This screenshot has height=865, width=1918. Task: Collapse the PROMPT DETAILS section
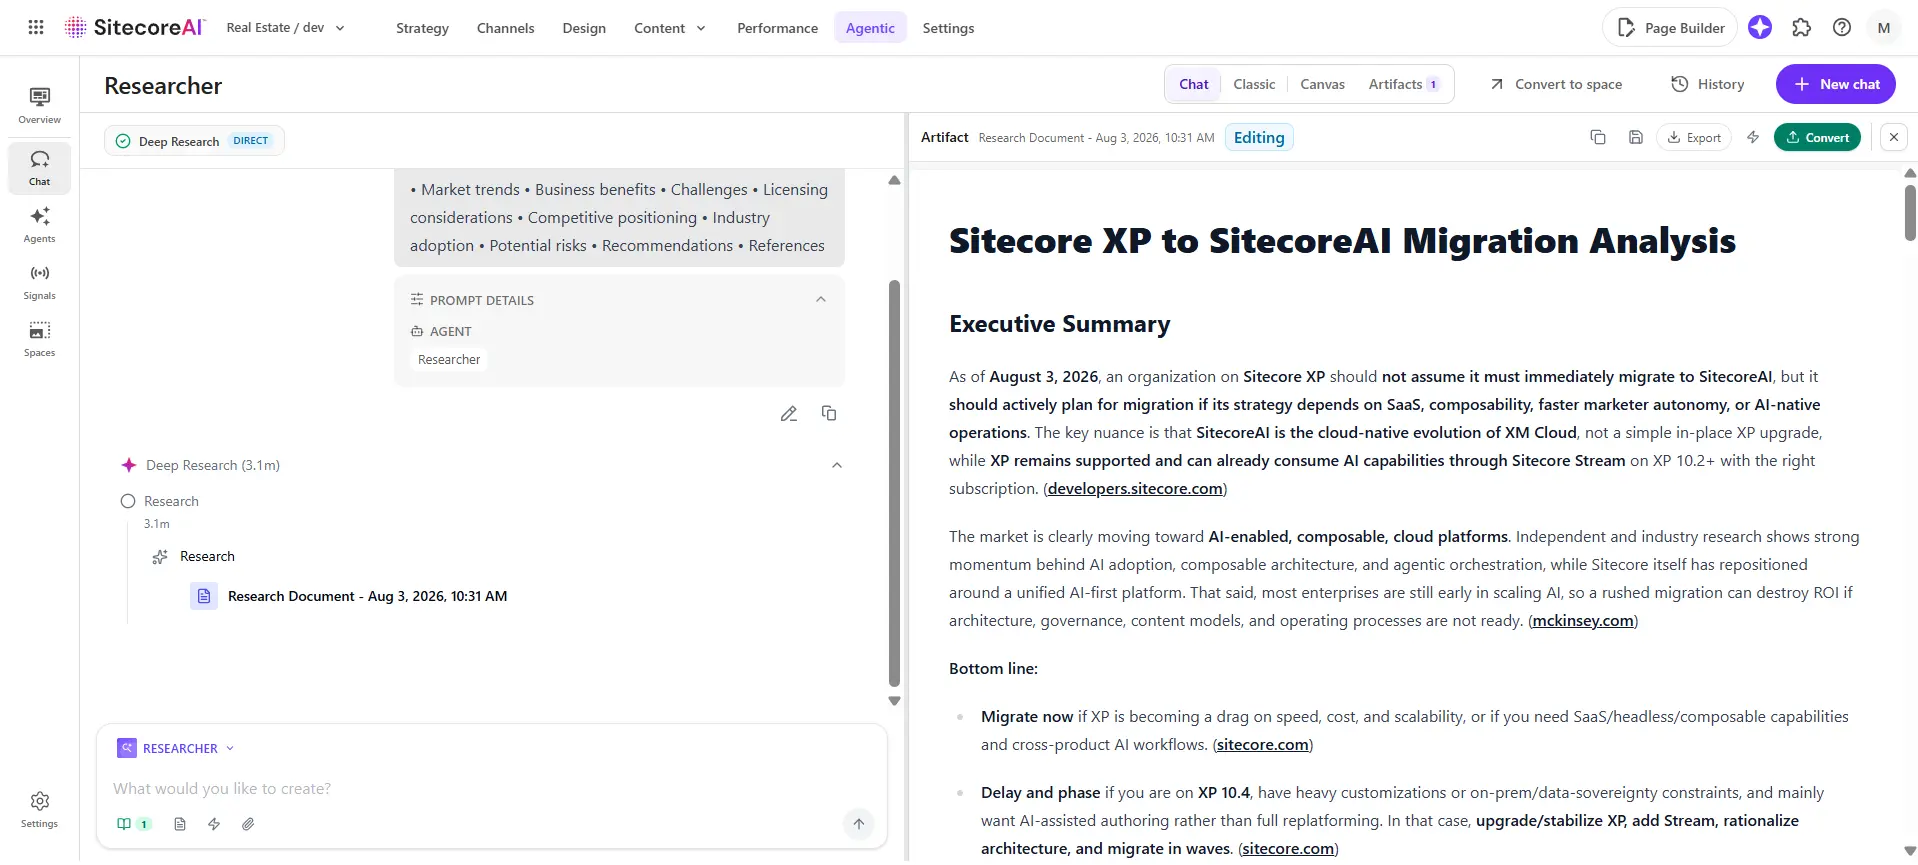pos(821,299)
